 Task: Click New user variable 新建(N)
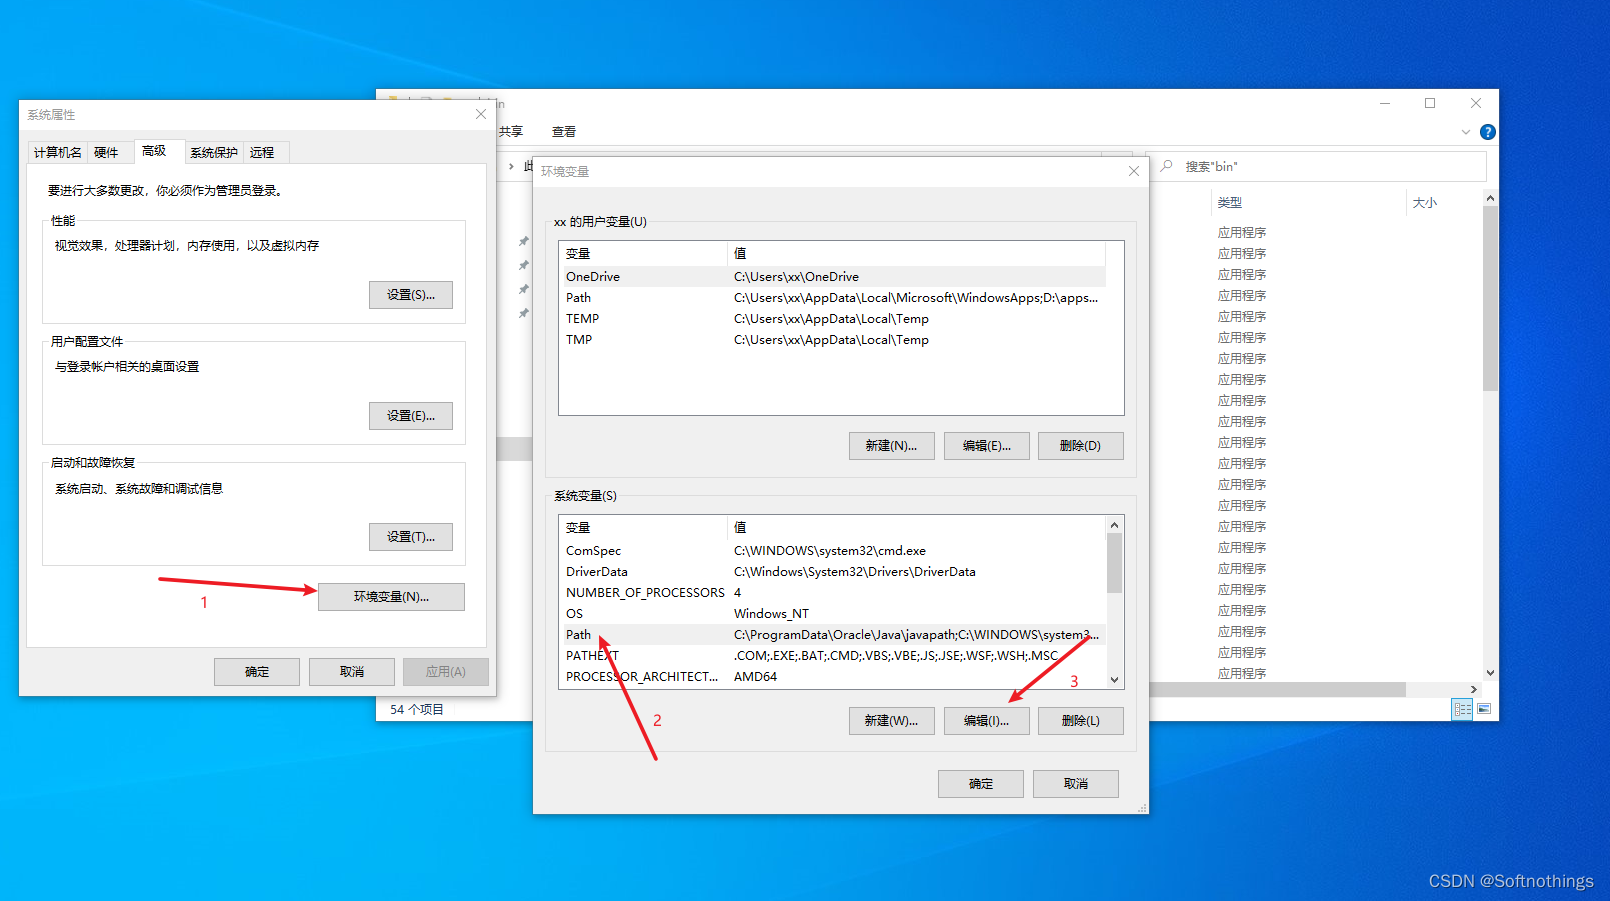(892, 446)
